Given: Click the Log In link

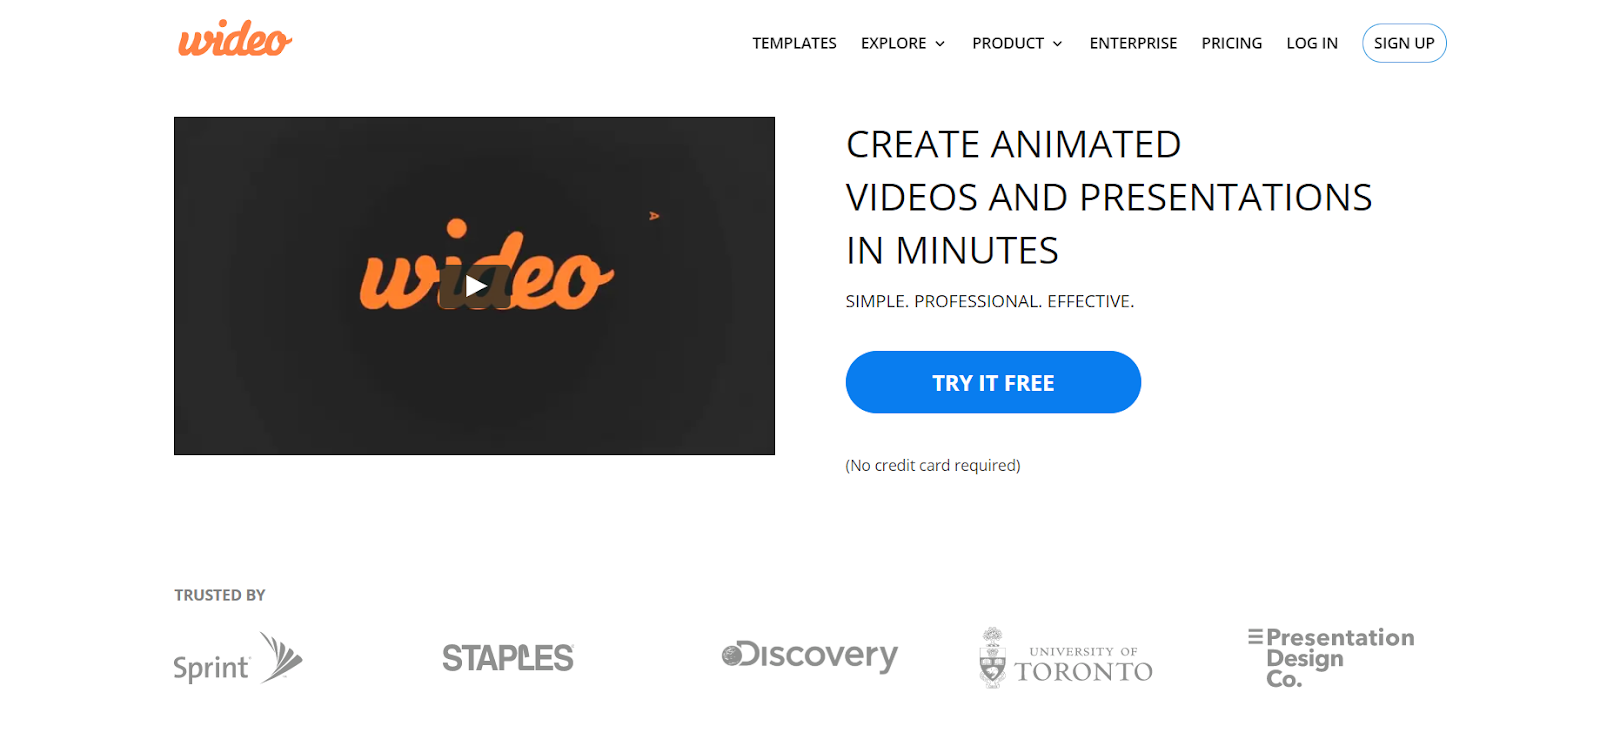Looking at the screenshot, I should click(1312, 43).
